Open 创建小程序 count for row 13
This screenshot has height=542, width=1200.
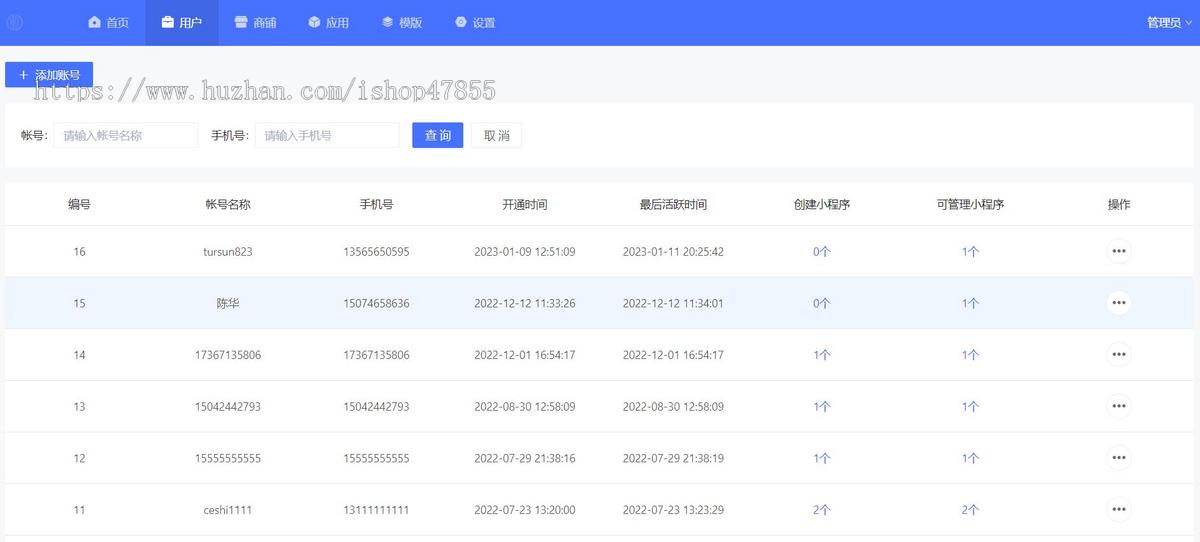822,407
